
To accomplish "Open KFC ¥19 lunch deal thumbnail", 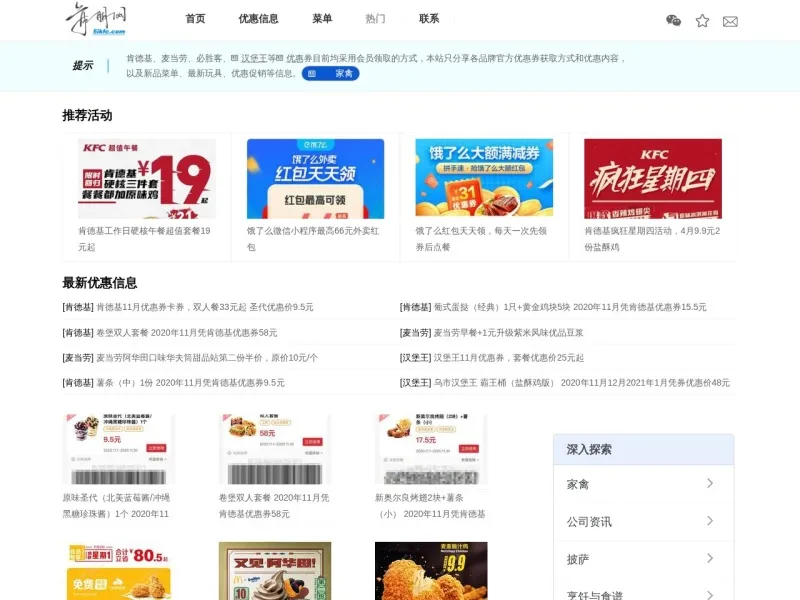I will (x=147, y=179).
